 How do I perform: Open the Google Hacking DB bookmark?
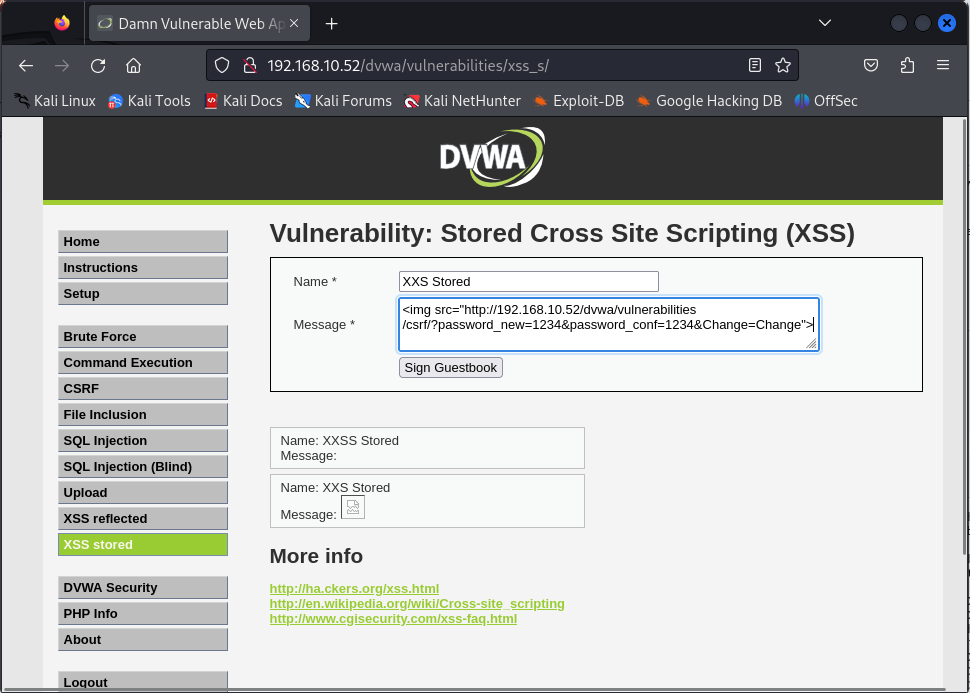(709, 101)
